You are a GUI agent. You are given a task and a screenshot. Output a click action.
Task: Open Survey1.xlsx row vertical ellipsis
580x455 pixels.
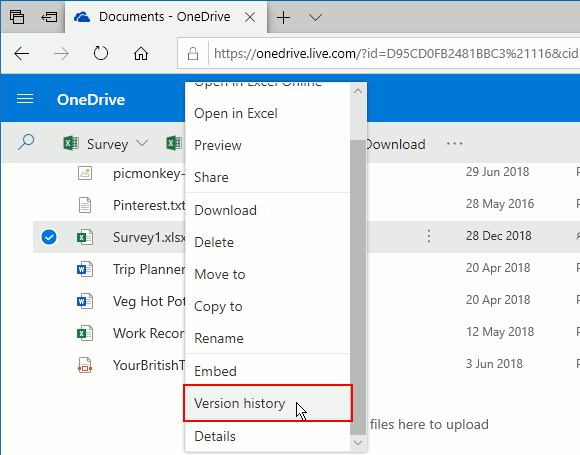click(429, 236)
